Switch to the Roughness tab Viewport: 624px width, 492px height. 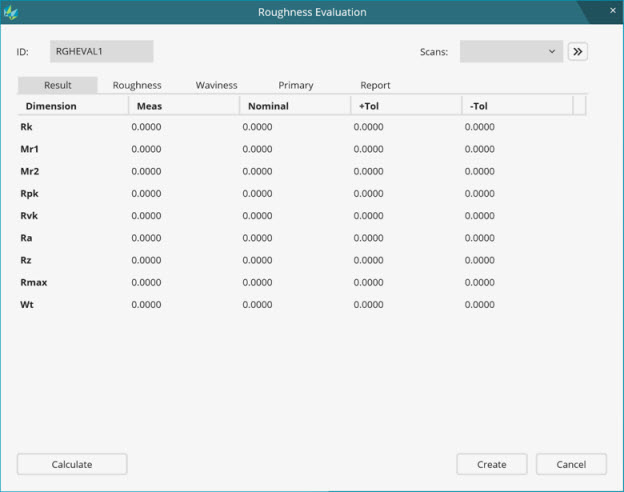pos(137,85)
